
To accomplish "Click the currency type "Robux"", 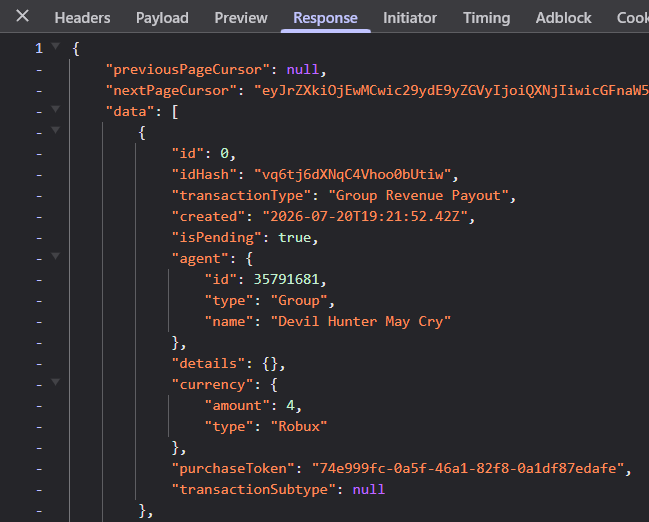I will 299,426.
